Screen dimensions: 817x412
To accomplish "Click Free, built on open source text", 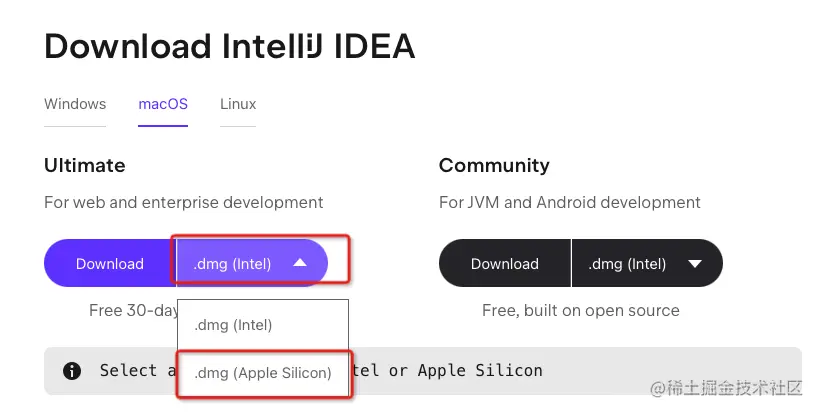I will click(580, 310).
